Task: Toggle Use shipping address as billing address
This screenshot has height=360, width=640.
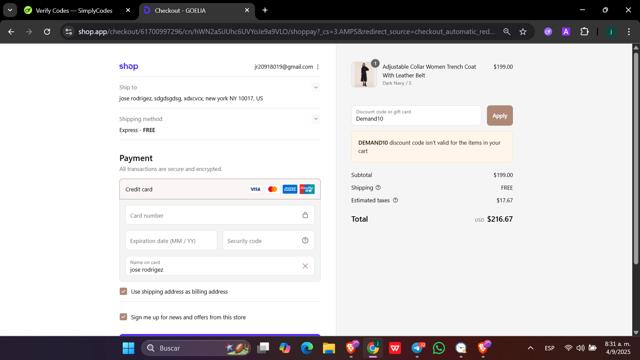Action: click(123, 291)
